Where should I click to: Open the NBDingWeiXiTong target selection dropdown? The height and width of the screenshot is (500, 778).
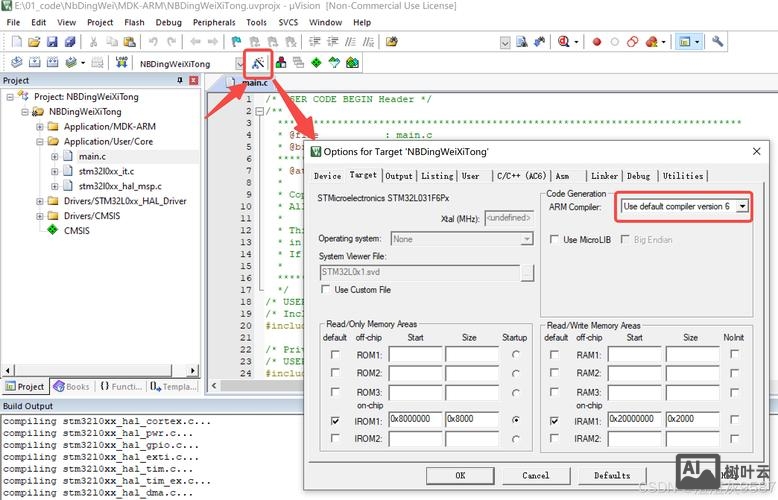pyautogui.click(x=240, y=63)
